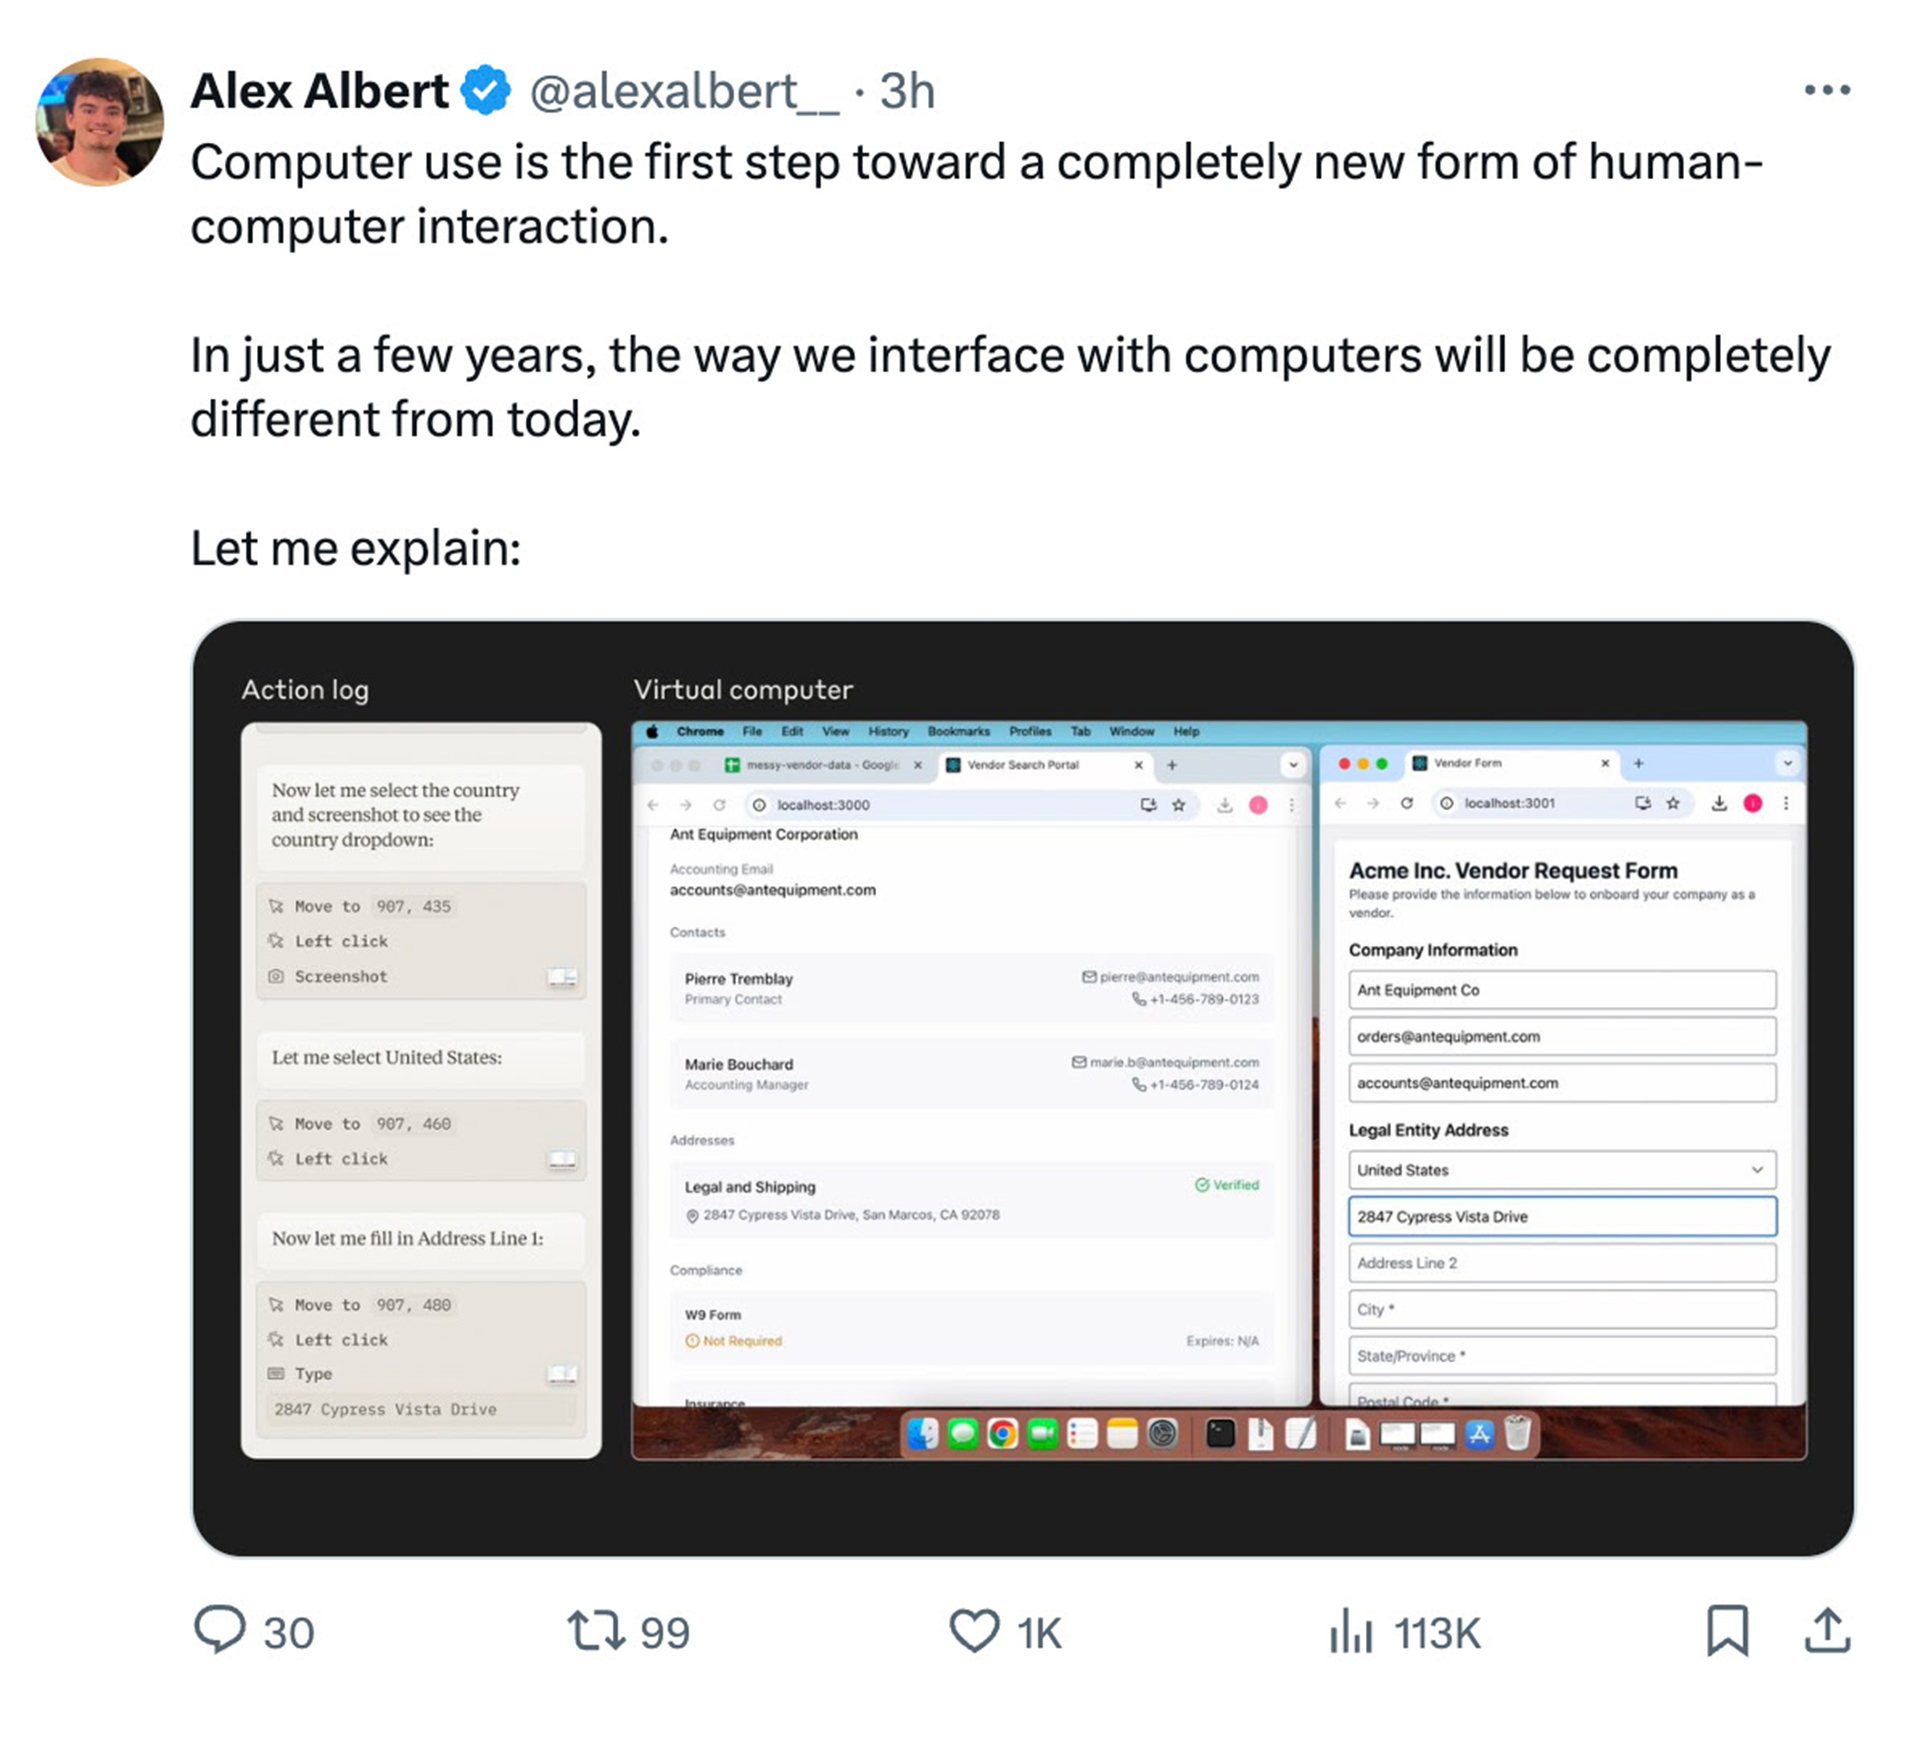Expand the United States country dropdown
Image resolution: width=1920 pixels, height=1756 pixels.
click(1561, 1170)
